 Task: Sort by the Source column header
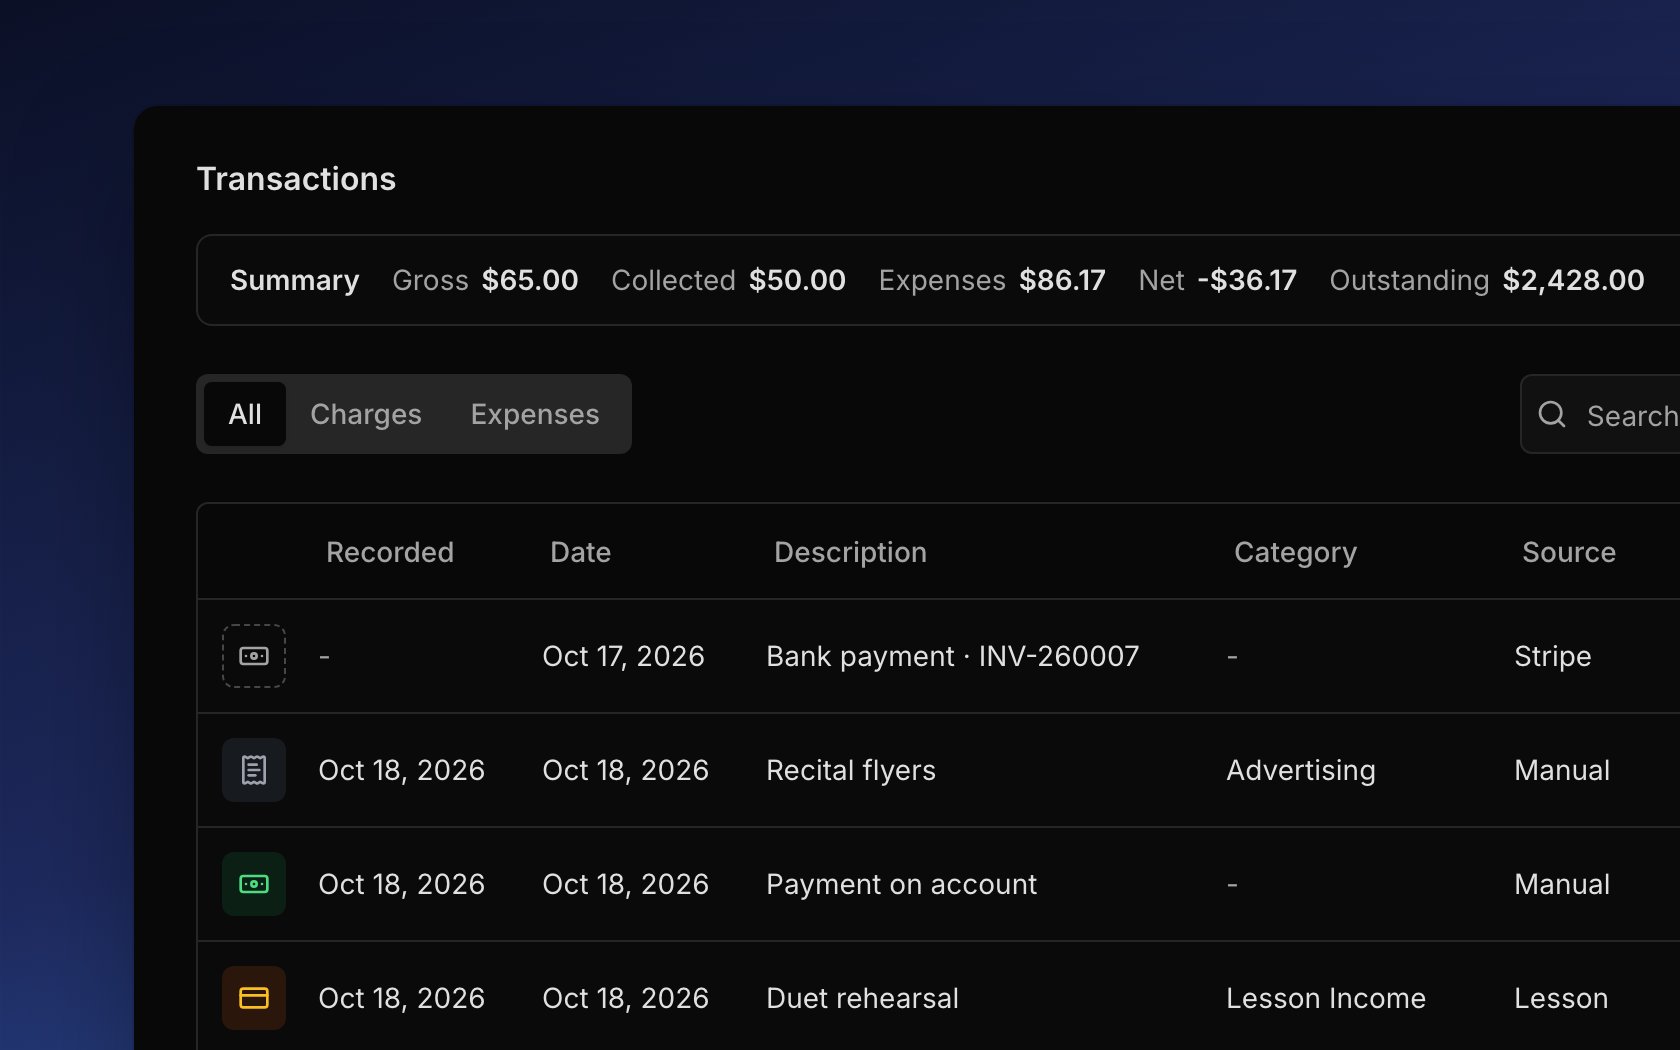1568,552
